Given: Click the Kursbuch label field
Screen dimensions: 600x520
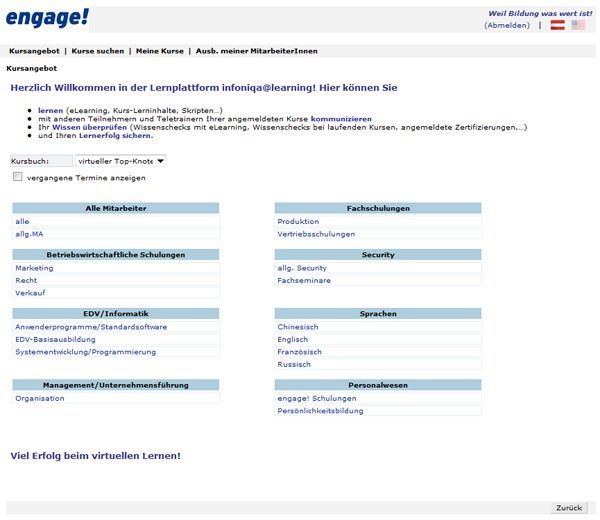Looking at the screenshot, I should point(41,161).
